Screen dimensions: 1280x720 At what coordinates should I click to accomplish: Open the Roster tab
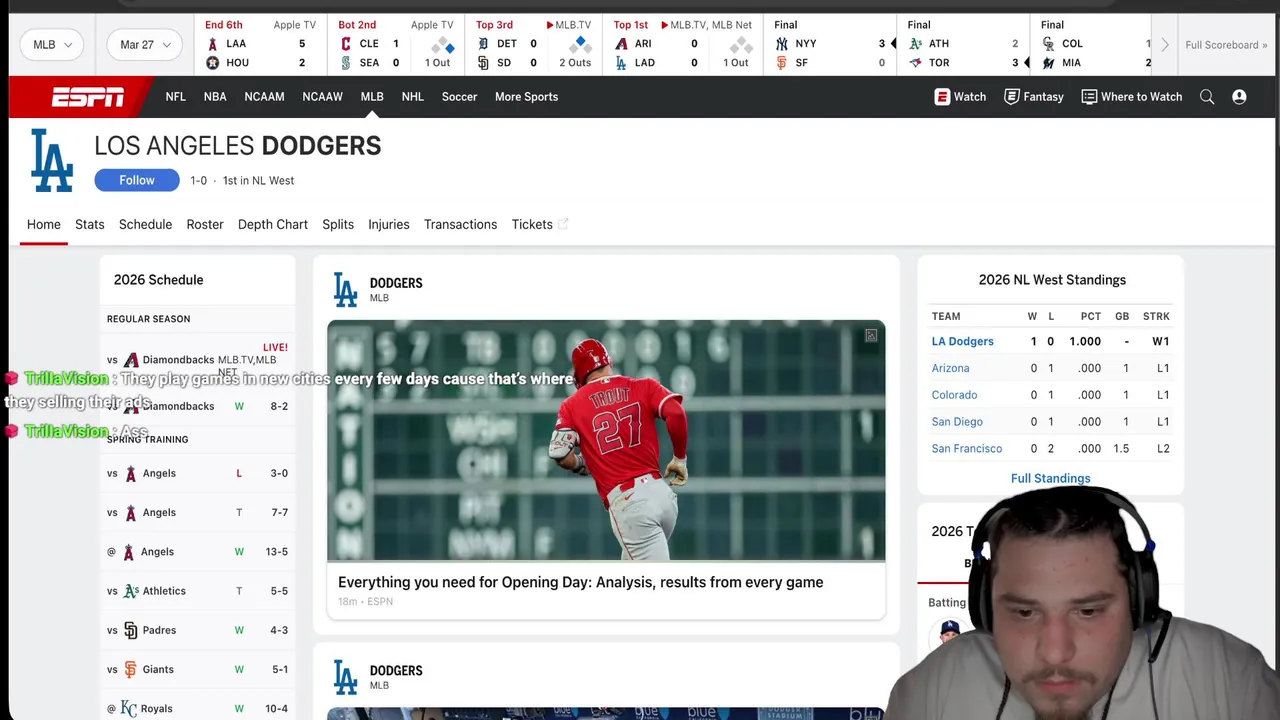click(x=205, y=224)
